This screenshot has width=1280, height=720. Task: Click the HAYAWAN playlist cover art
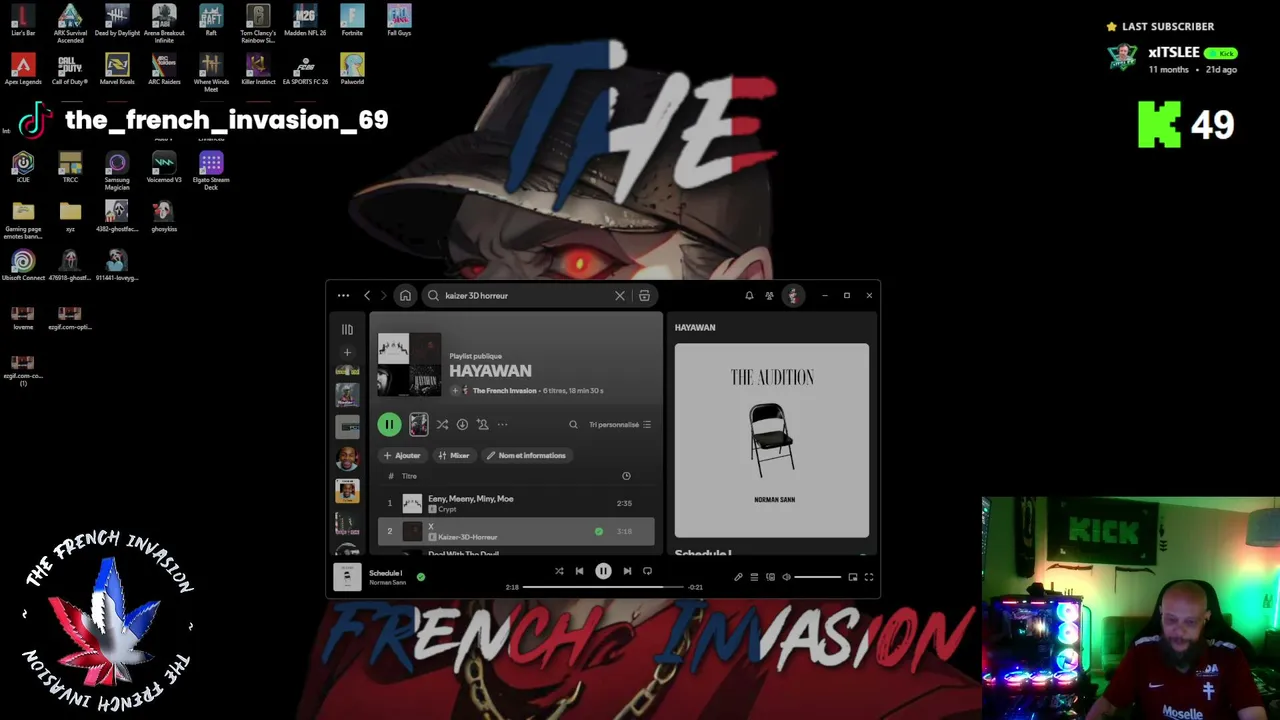point(409,364)
